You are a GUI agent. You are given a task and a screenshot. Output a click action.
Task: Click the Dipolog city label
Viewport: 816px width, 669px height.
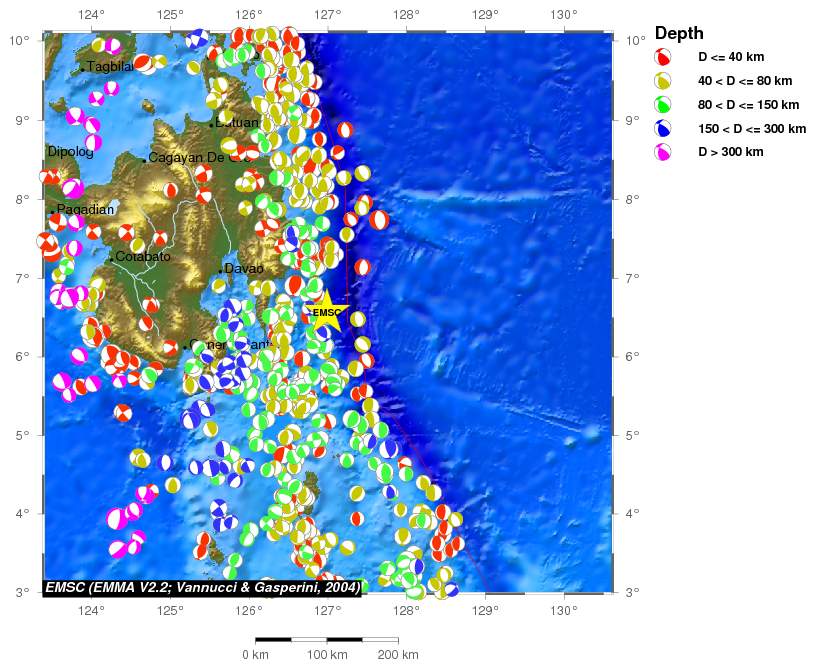[x=70, y=152]
